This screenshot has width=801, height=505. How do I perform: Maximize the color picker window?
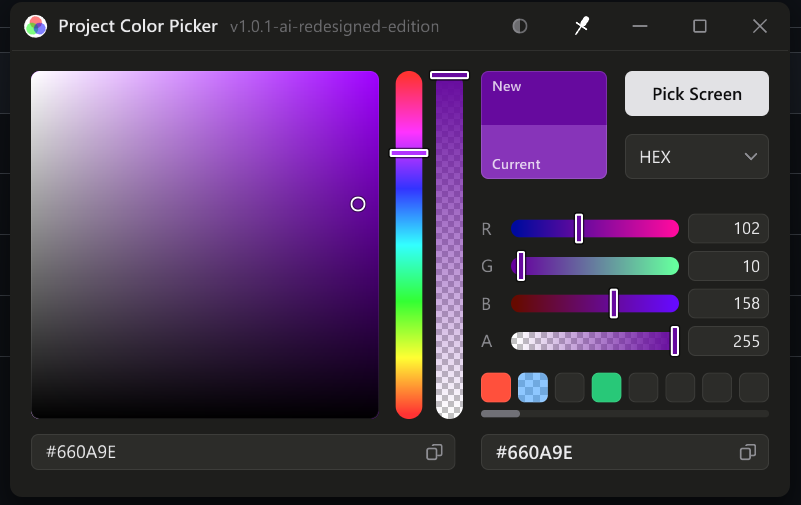pyautogui.click(x=699, y=26)
